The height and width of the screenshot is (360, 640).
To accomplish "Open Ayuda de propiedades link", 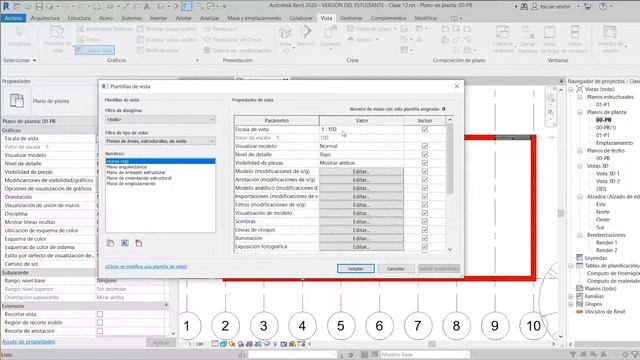I will [29, 342].
